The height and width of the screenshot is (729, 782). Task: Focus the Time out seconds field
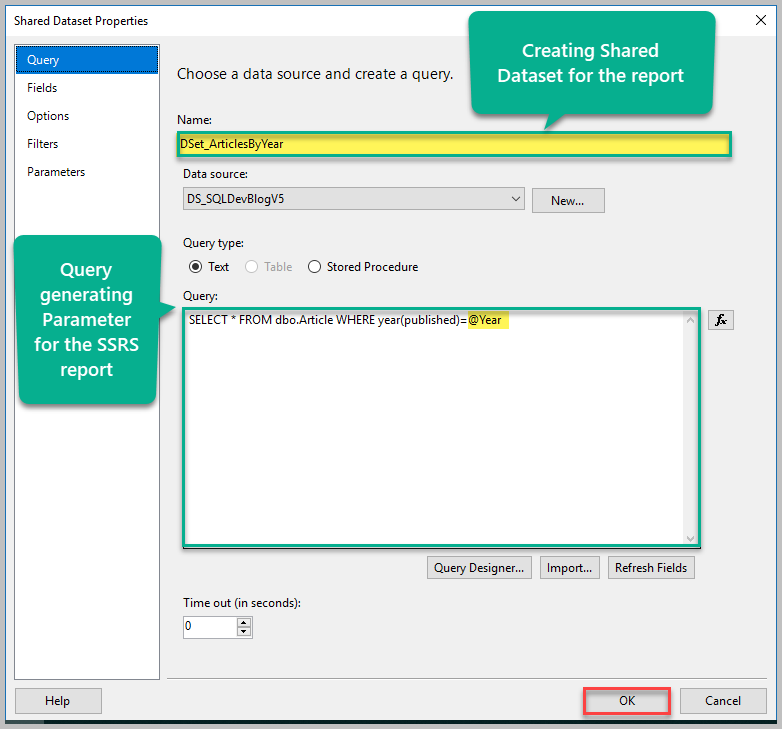210,627
